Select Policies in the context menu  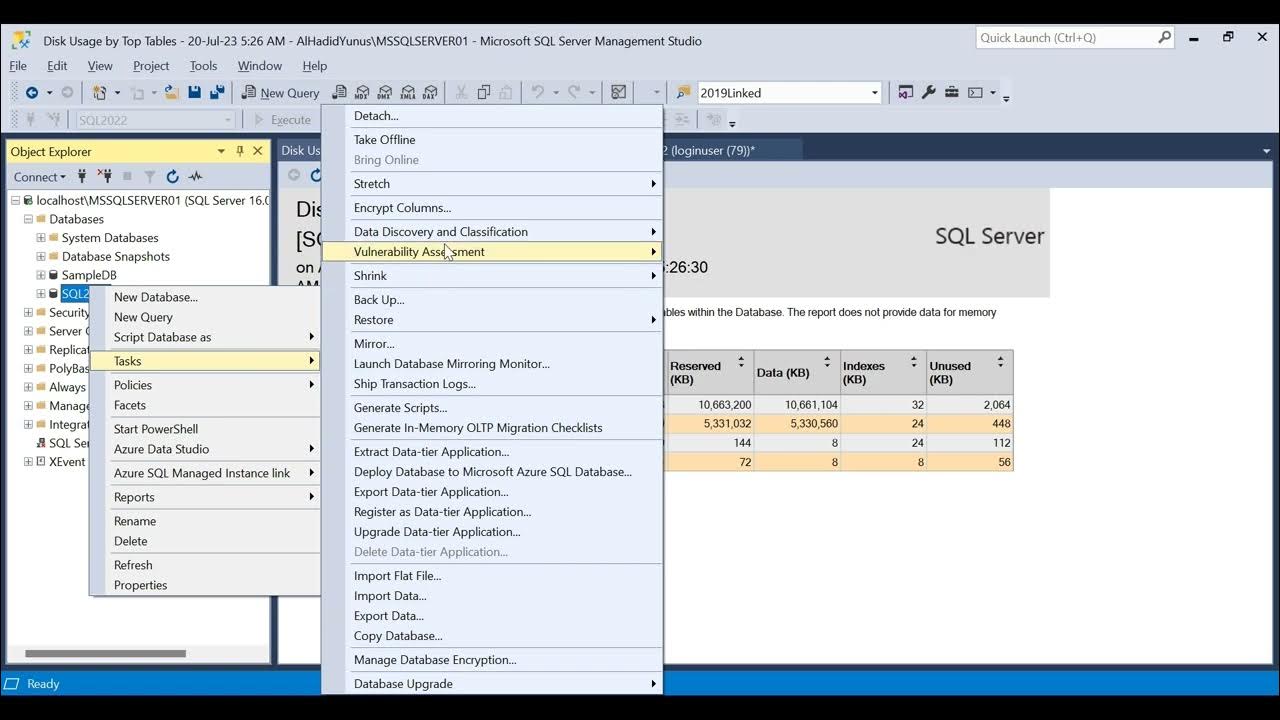coord(205,385)
